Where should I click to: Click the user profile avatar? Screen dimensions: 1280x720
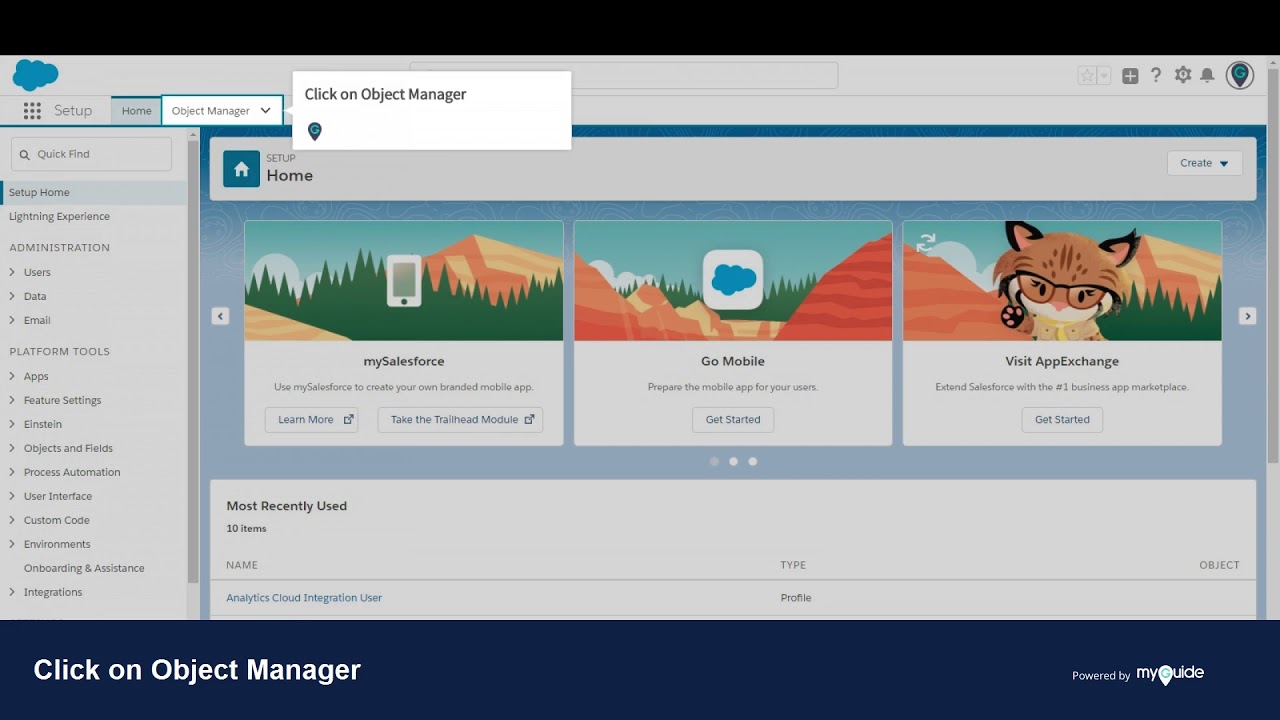pos(1240,75)
